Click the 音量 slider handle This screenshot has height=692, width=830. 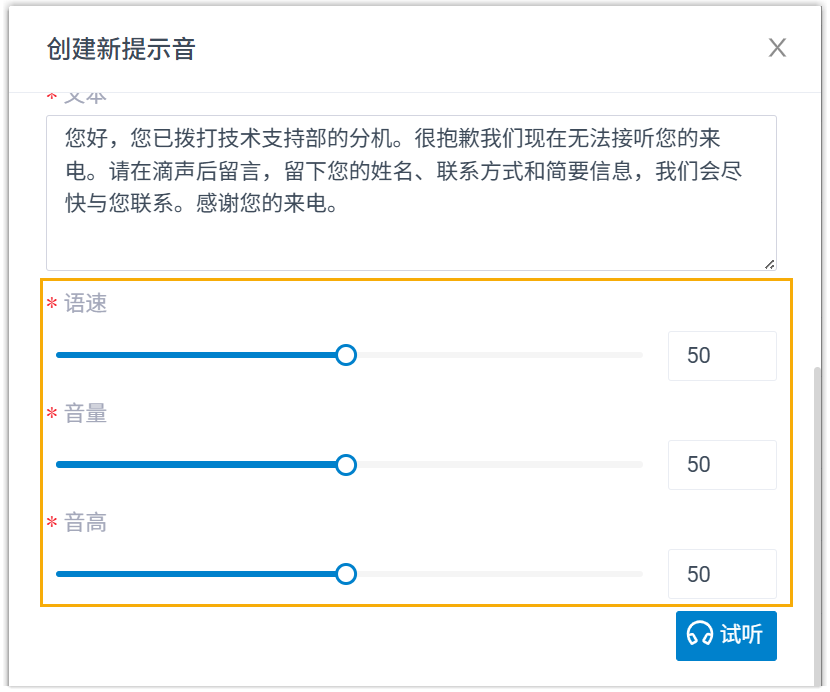point(346,465)
